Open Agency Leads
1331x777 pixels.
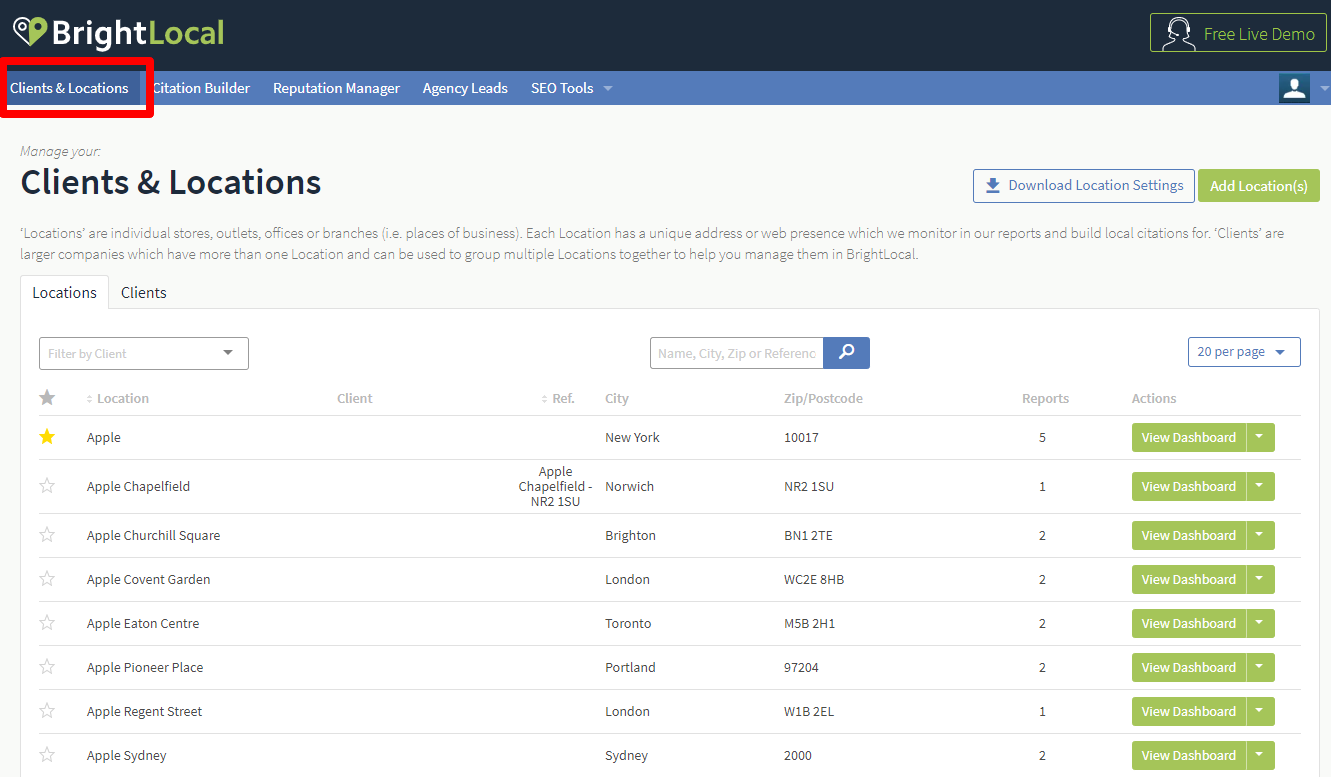465,88
